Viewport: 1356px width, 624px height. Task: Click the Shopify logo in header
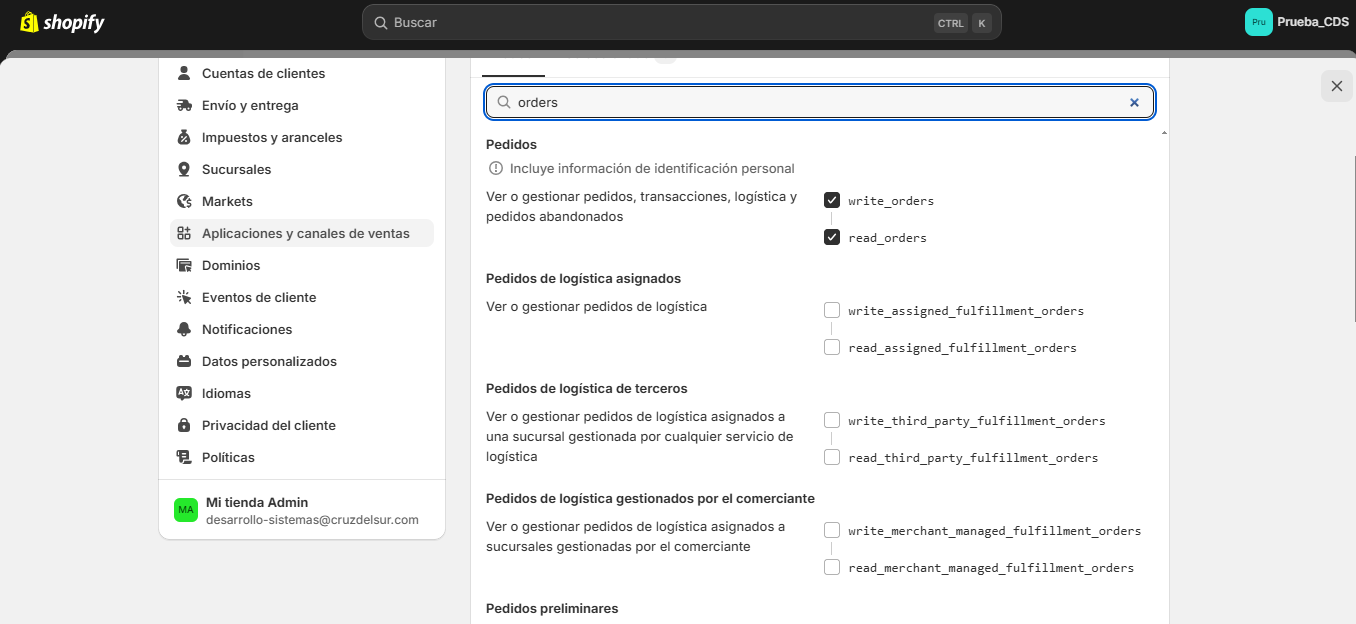click(x=62, y=22)
